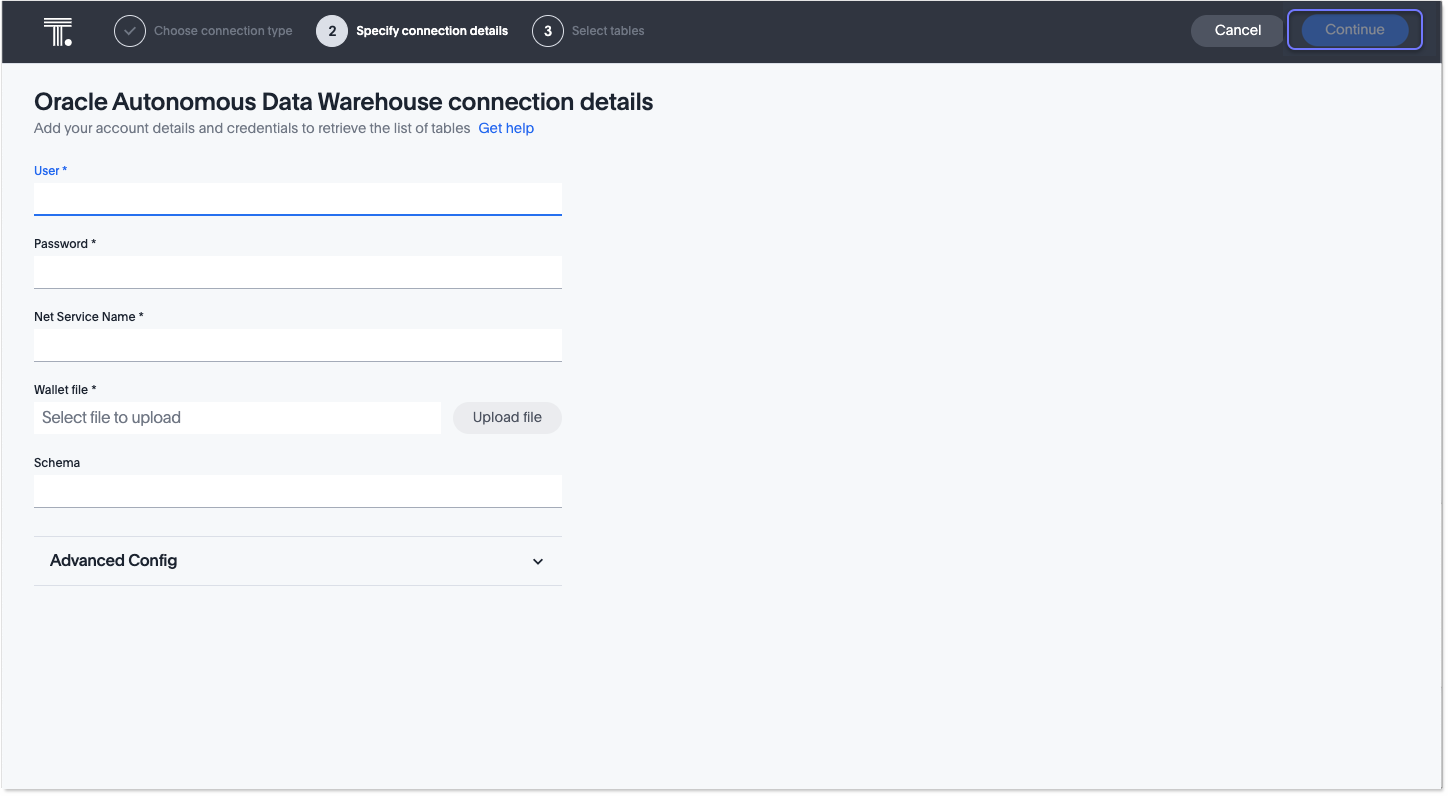
Task: Click the 'User *' label
Action: (x=51, y=171)
